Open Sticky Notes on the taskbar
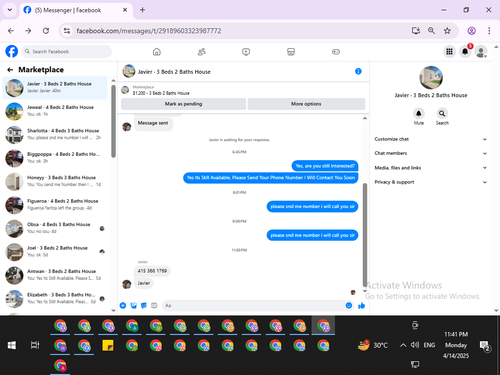The image size is (500, 375). click(108, 345)
